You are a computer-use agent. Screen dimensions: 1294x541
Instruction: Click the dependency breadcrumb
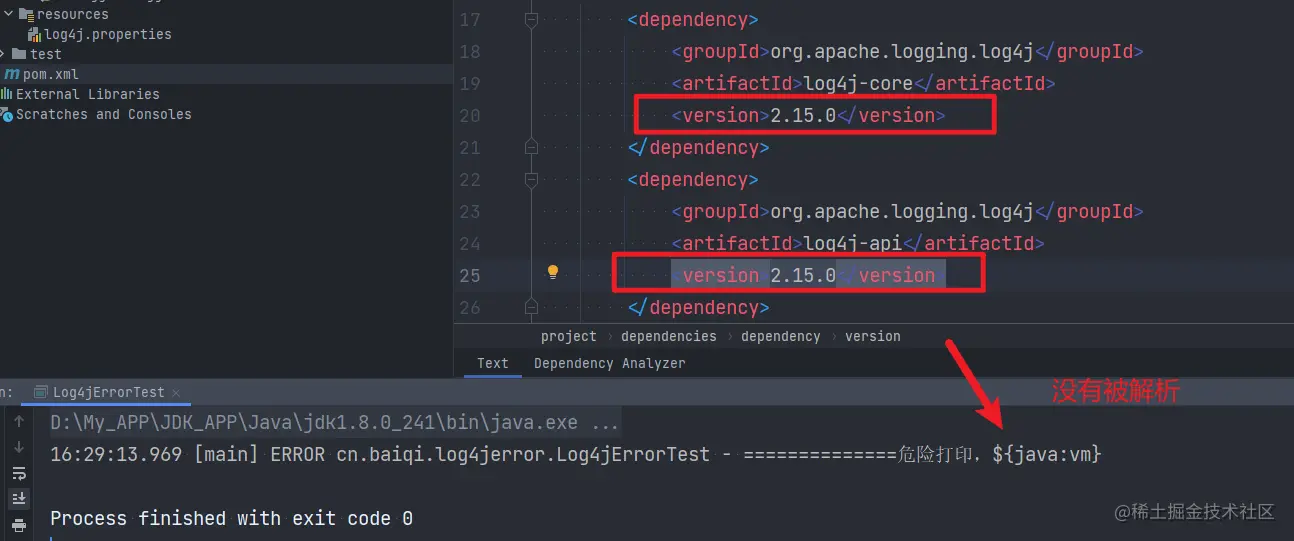781,336
